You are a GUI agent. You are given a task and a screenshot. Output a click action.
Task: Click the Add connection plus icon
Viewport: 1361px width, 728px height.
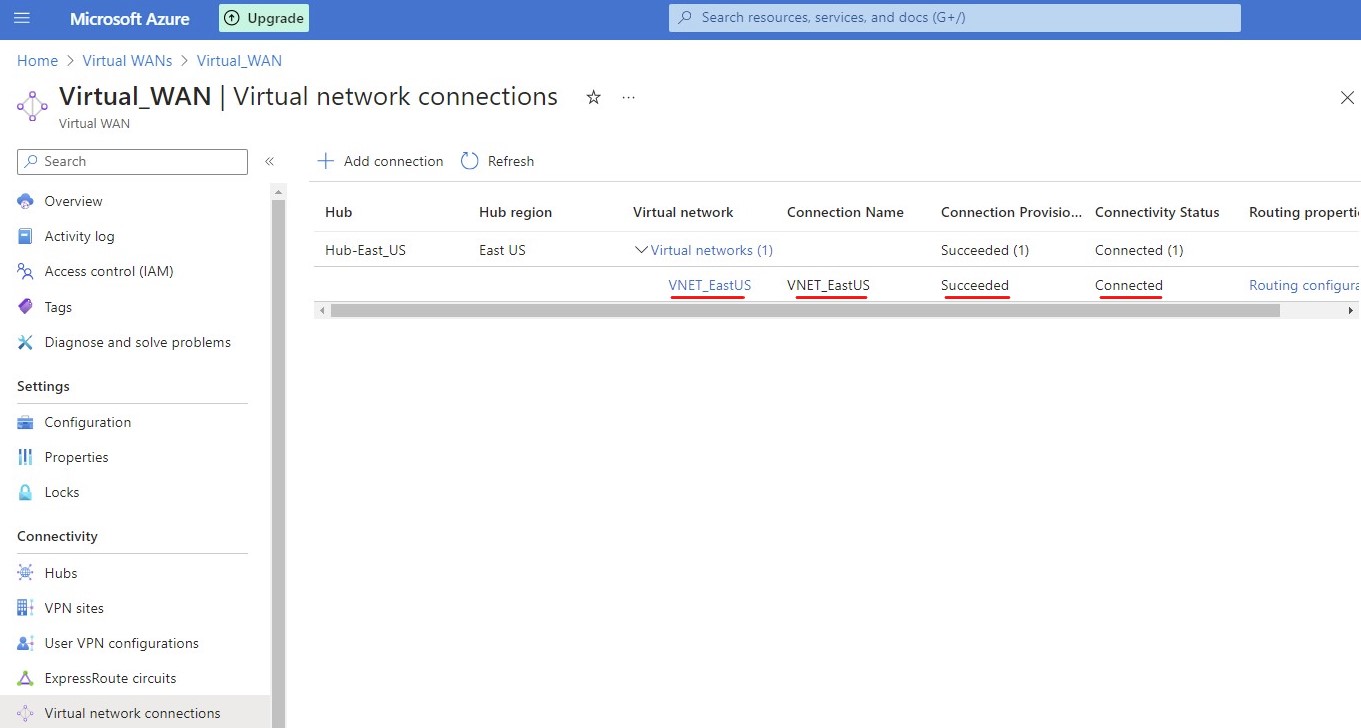pos(325,161)
